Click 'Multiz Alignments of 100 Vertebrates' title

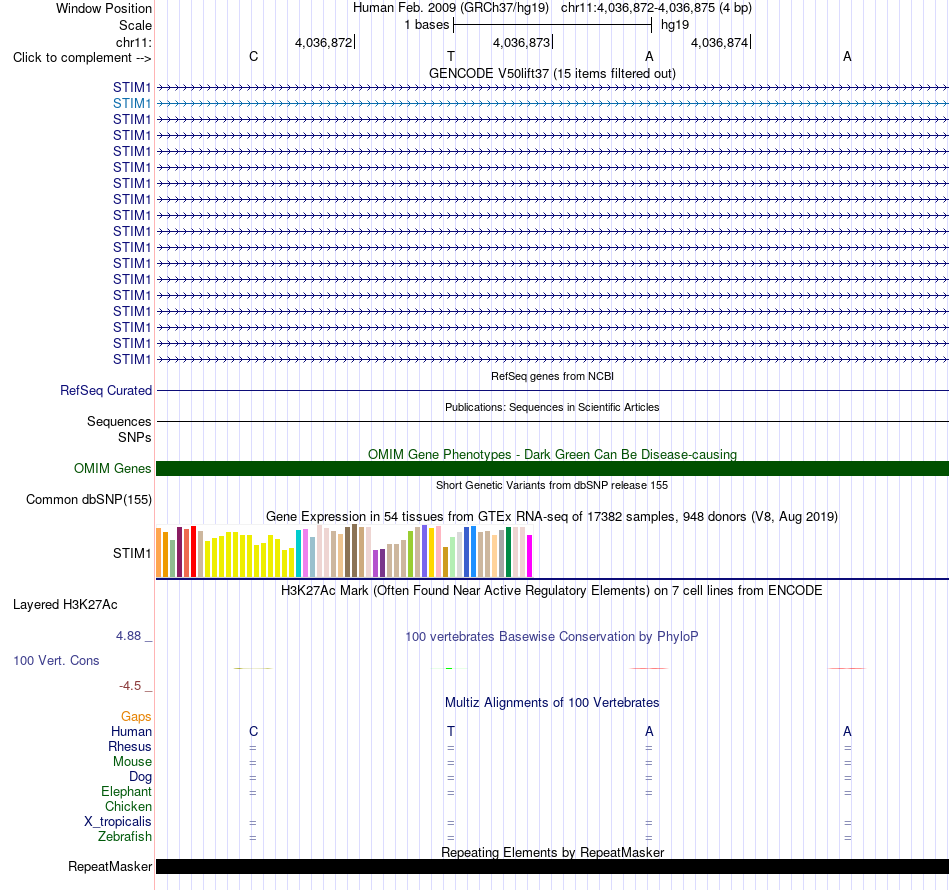(x=552, y=703)
